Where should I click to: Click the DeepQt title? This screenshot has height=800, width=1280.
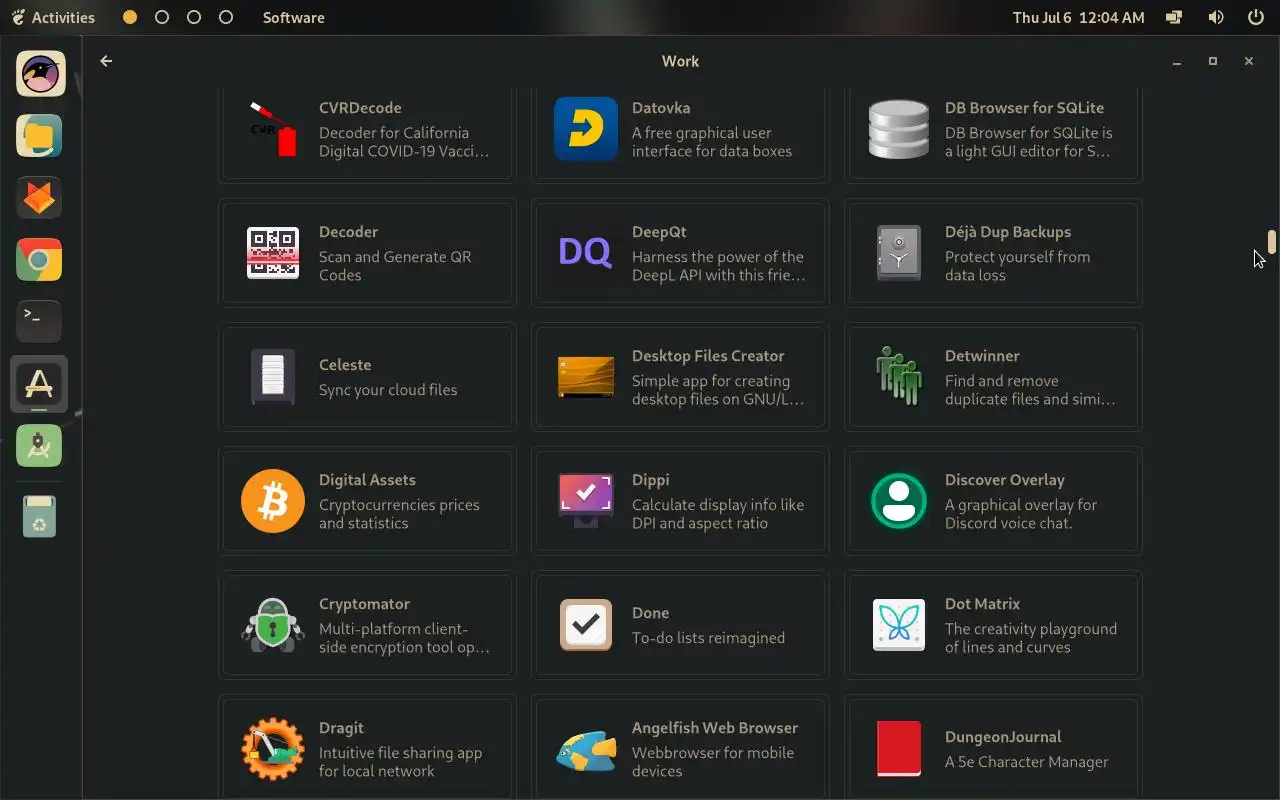click(x=659, y=232)
